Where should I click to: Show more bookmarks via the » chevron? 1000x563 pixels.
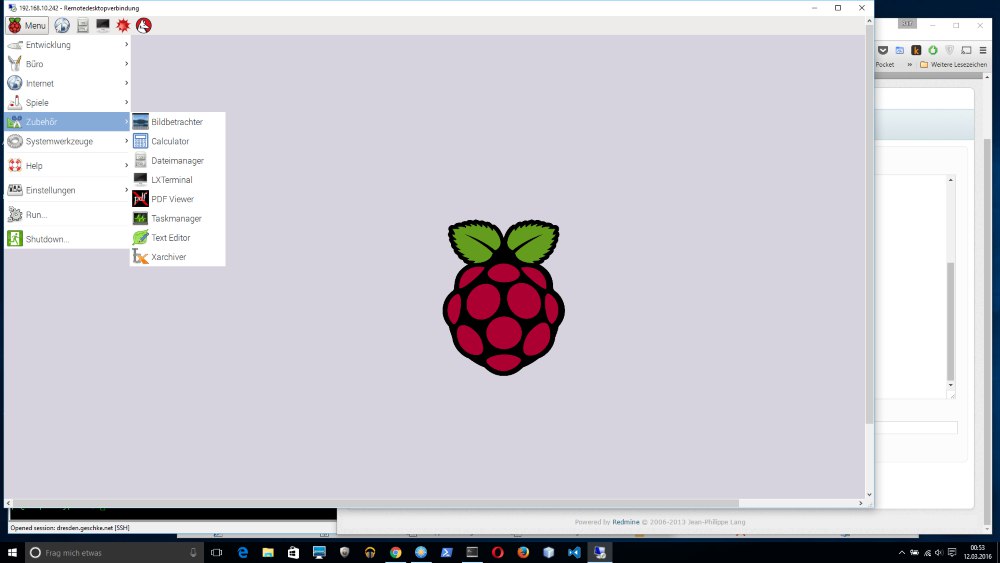tap(909, 64)
